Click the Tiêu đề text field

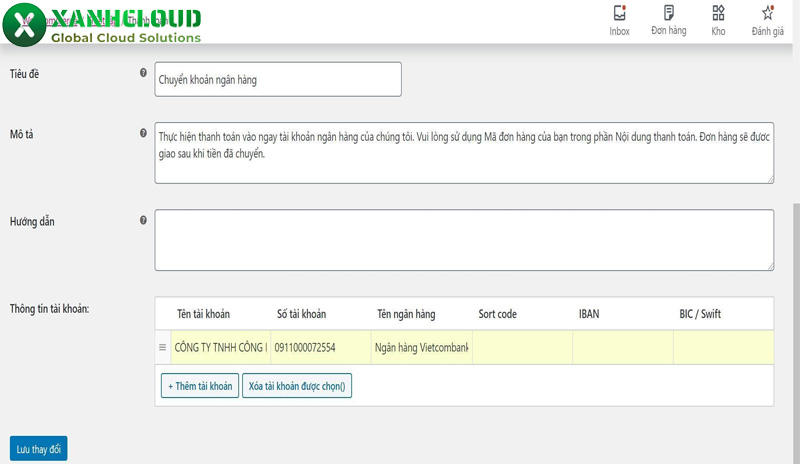tap(278, 80)
